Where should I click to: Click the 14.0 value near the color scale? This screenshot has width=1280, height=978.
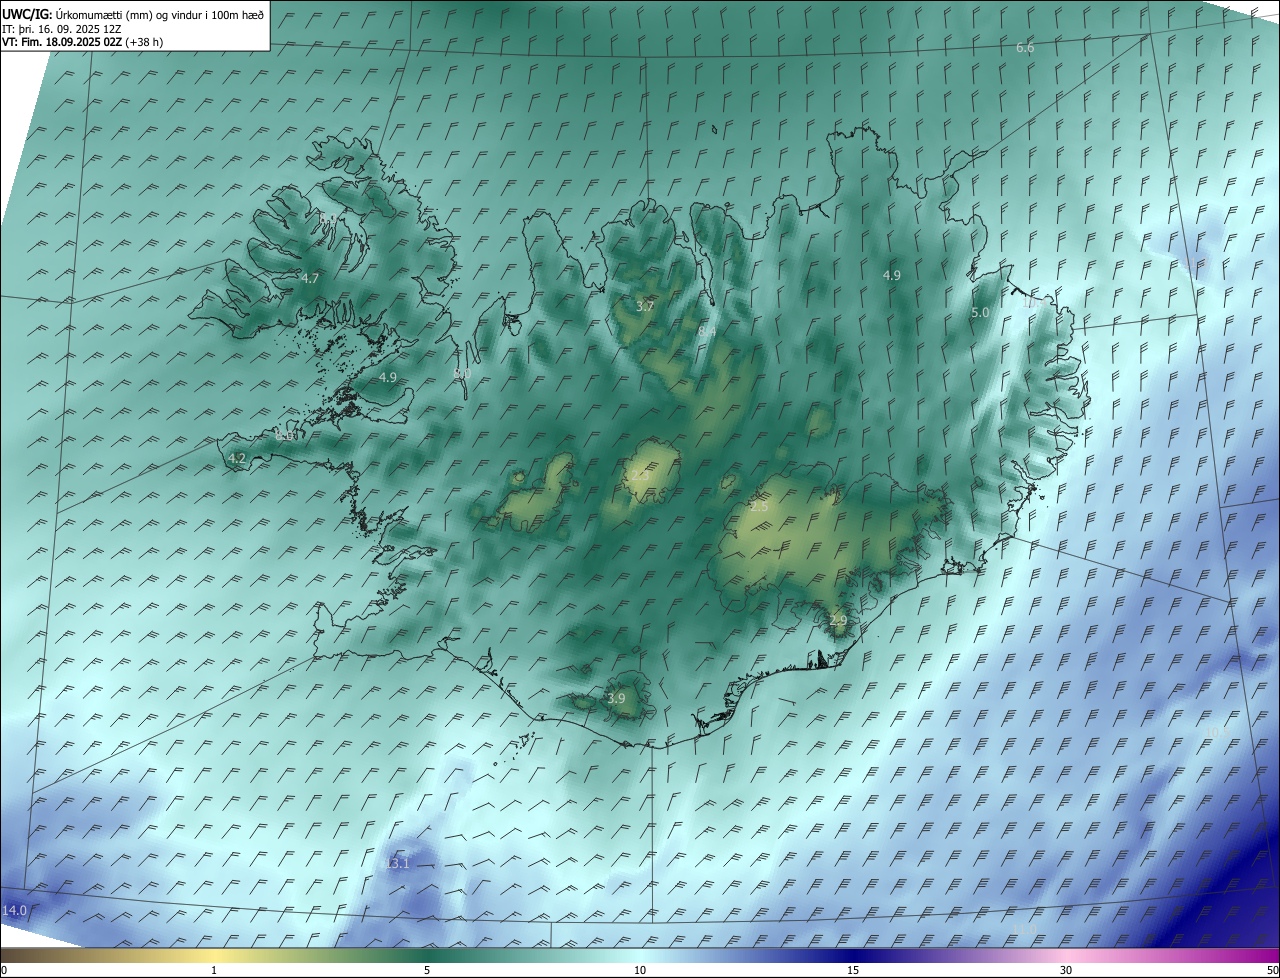(14, 910)
